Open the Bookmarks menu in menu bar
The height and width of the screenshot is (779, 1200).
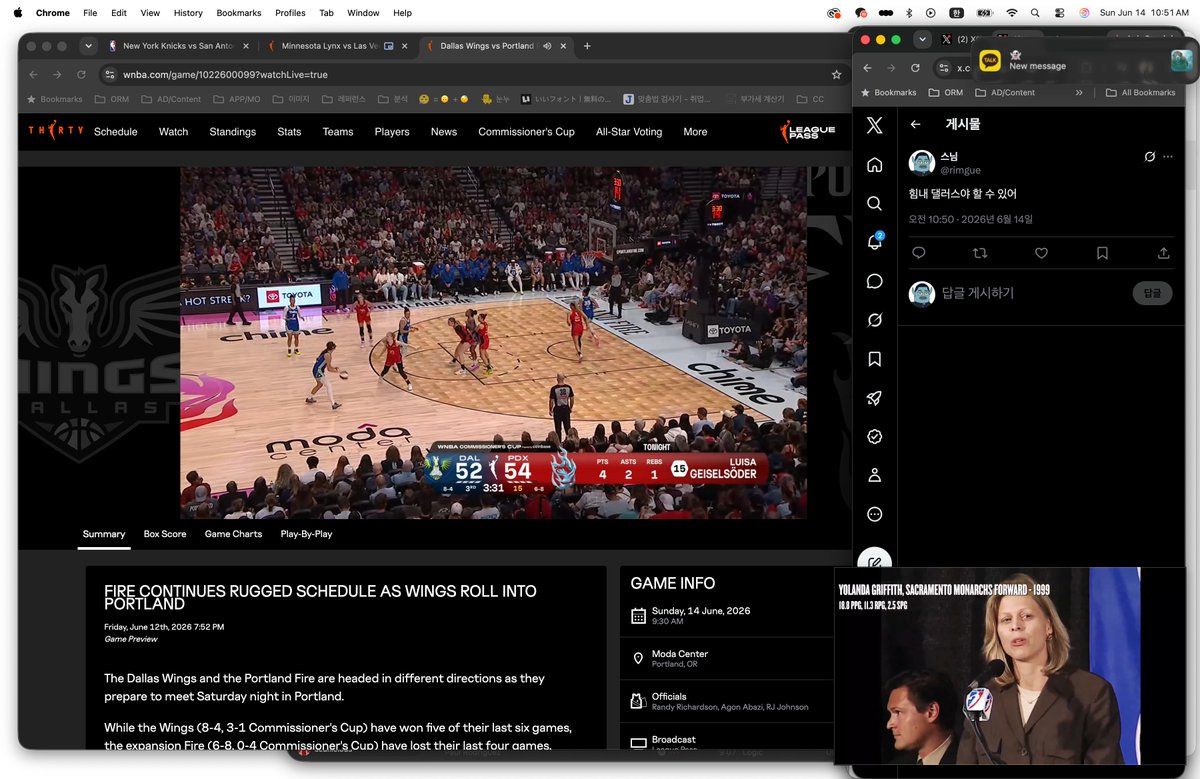point(239,13)
